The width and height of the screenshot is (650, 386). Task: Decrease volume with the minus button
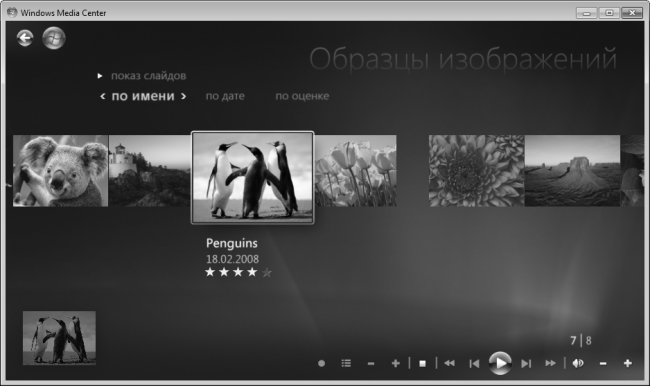coord(603,364)
